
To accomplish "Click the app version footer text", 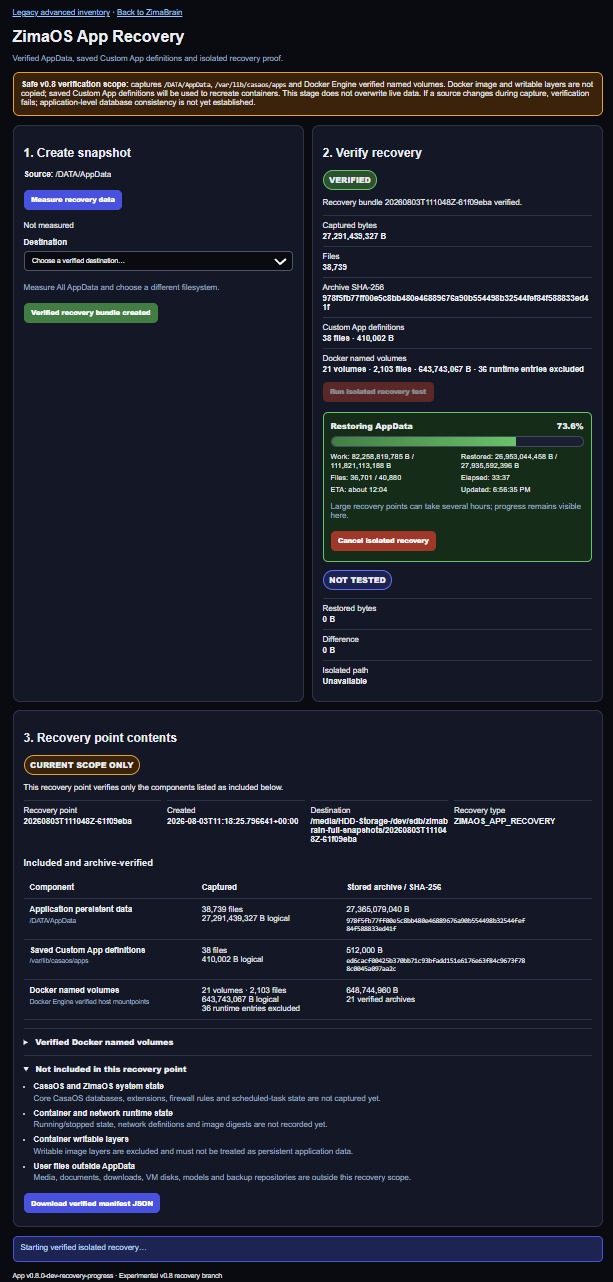I will [x=116, y=1275].
